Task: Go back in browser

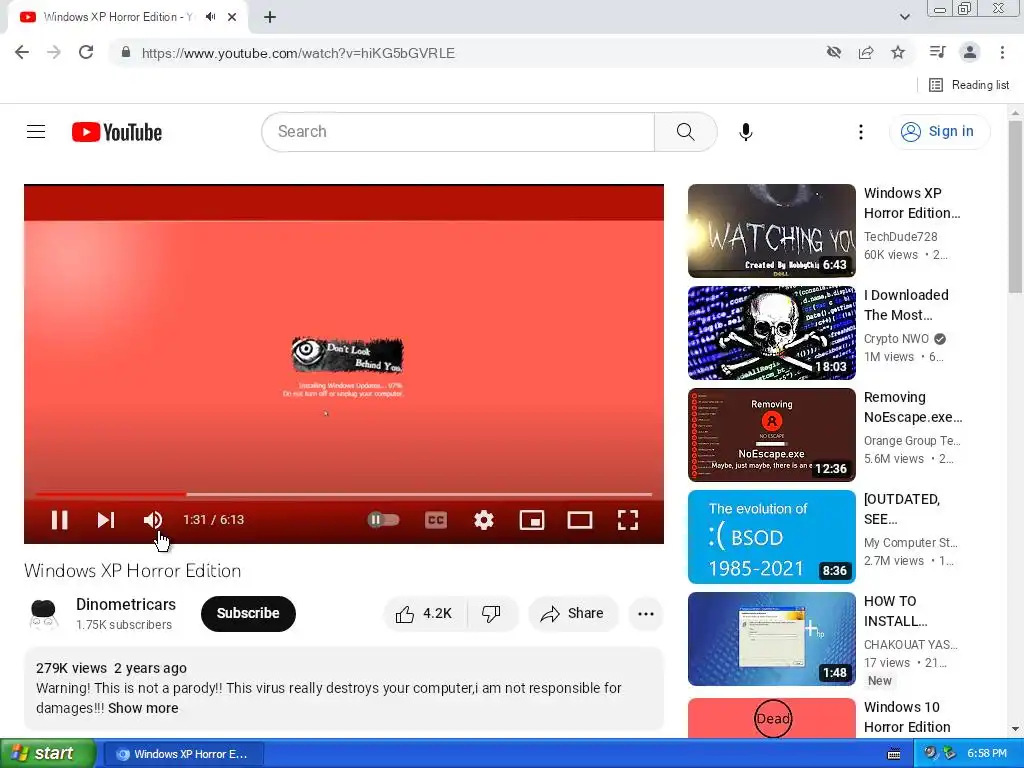Action: tap(22, 53)
